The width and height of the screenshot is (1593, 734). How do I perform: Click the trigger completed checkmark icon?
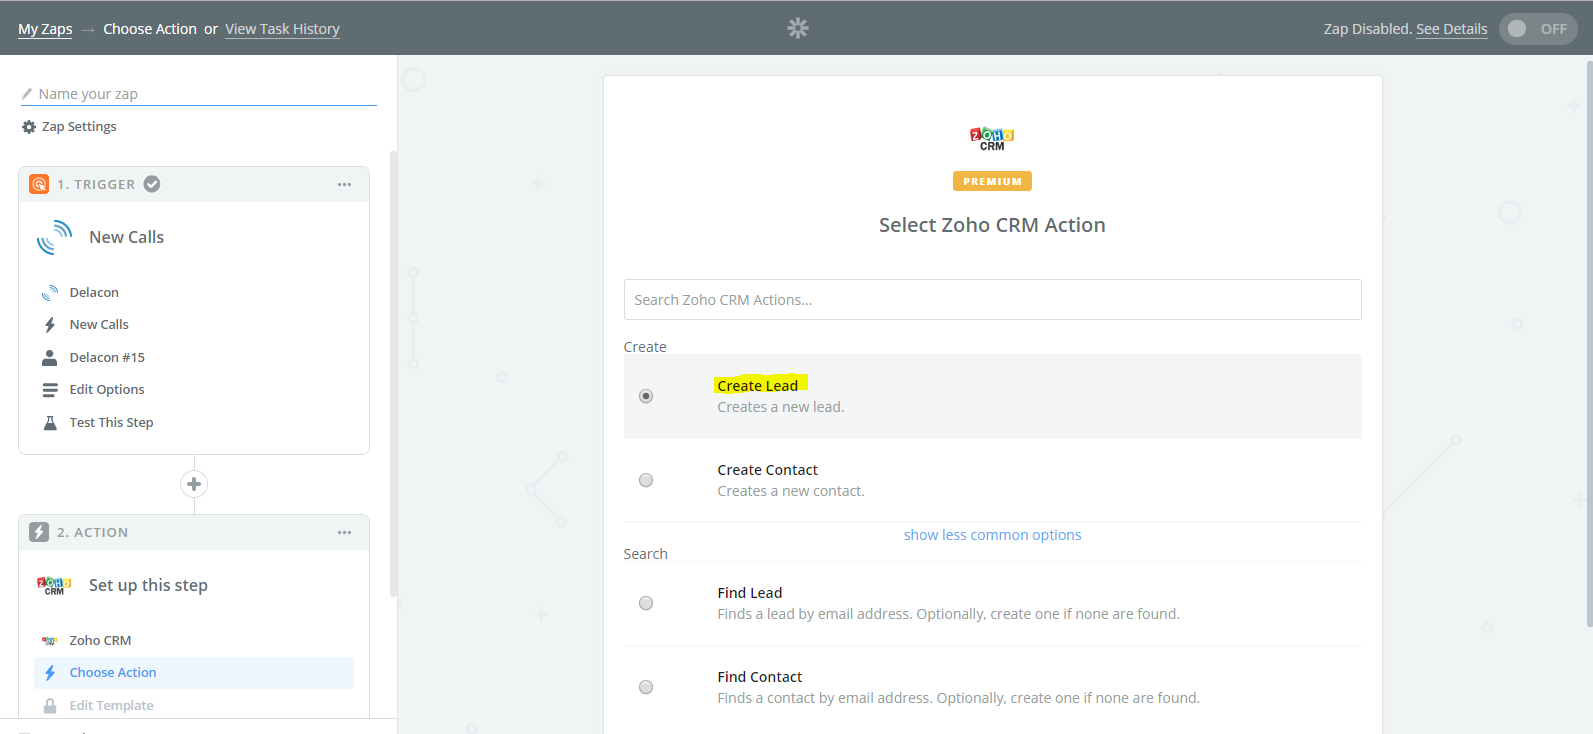[152, 184]
